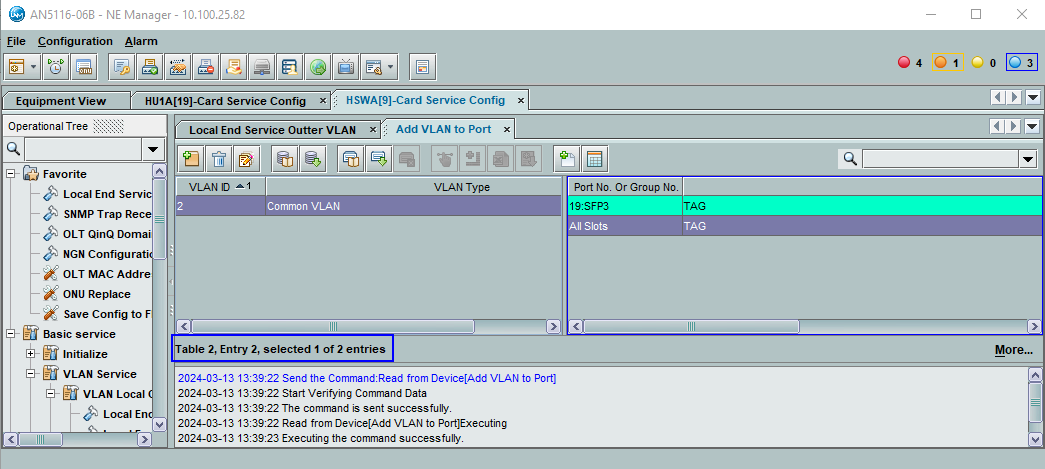Sort by the VLAN ID column header
The width and height of the screenshot is (1045, 469).
point(221,187)
